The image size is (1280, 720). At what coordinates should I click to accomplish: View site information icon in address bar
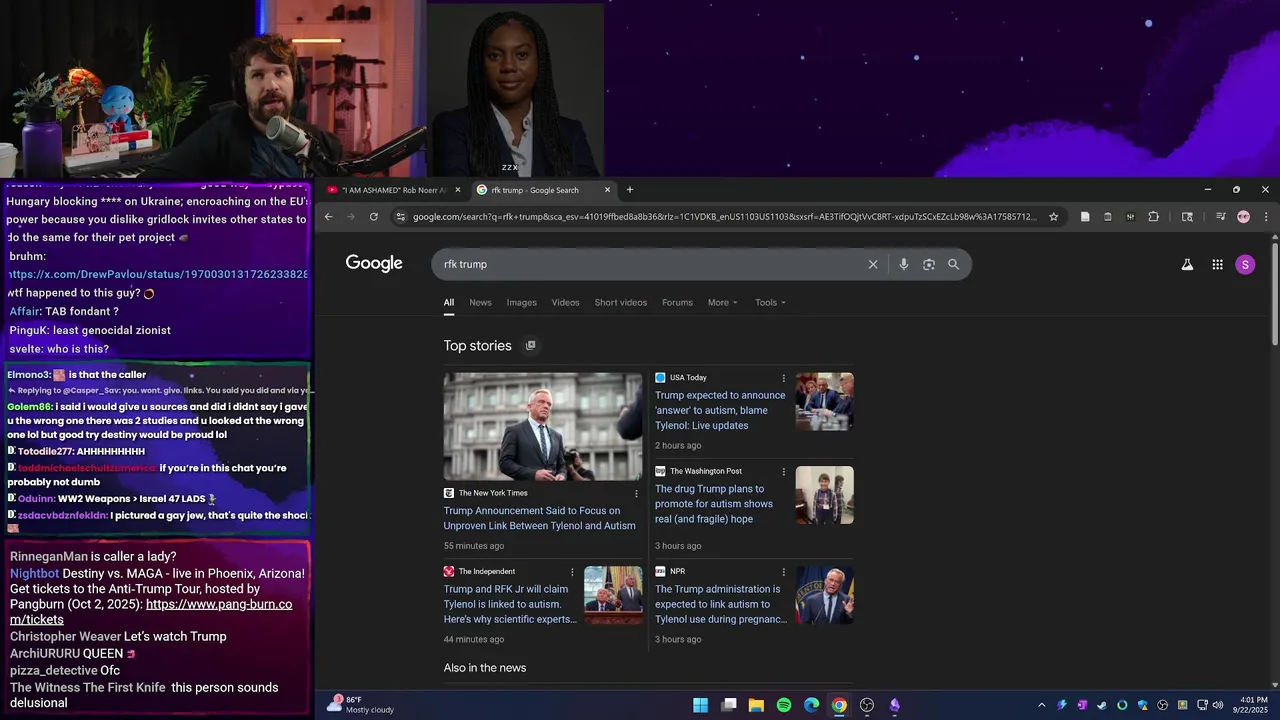400,217
